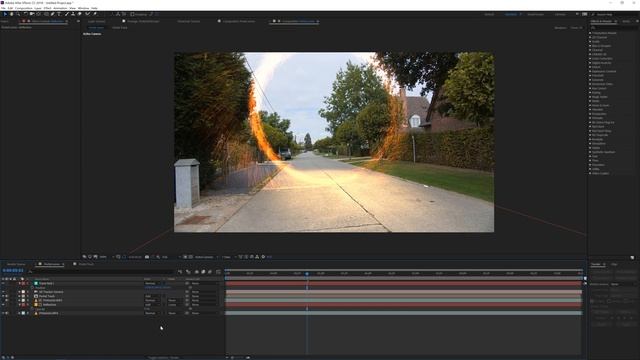Select the Zoom magnifier tool
The height and width of the screenshot is (360, 640).
pyautogui.click(x=18, y=14)
